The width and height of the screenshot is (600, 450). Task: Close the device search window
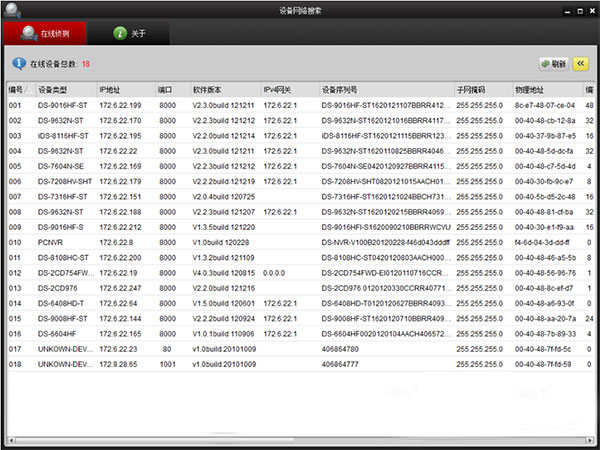coord(592,11)
